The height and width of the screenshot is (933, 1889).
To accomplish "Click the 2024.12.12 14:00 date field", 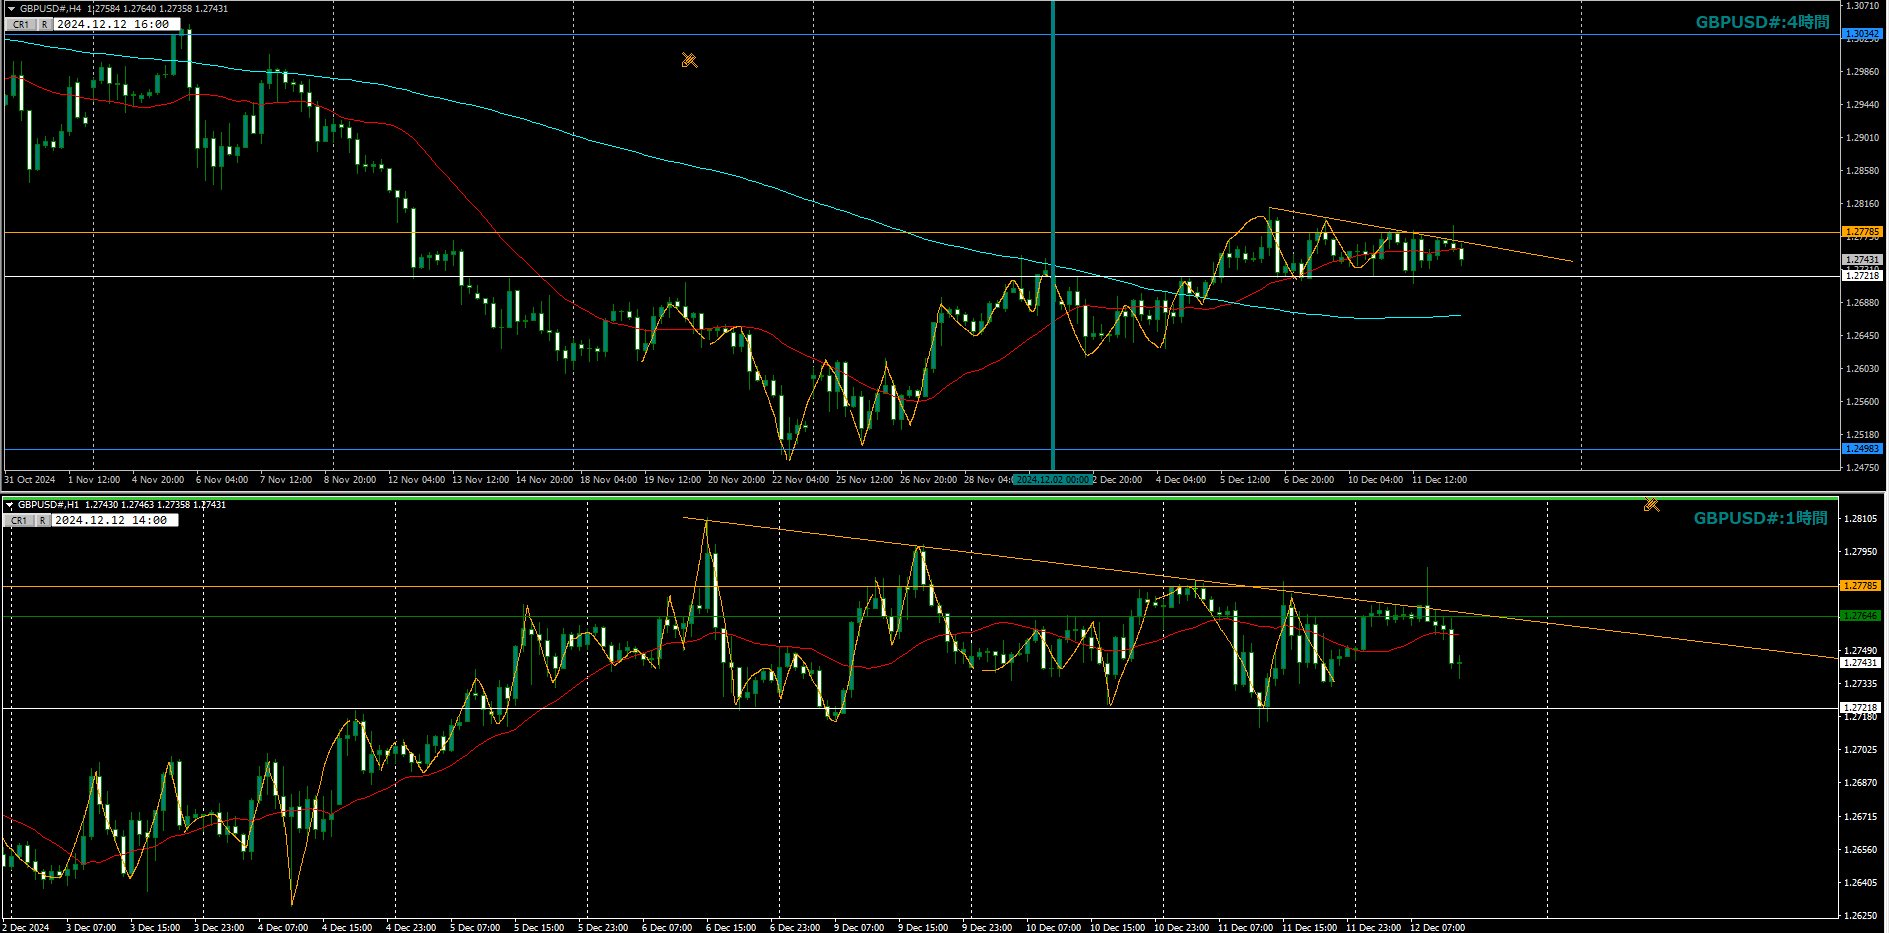I will tap(114, 520).
